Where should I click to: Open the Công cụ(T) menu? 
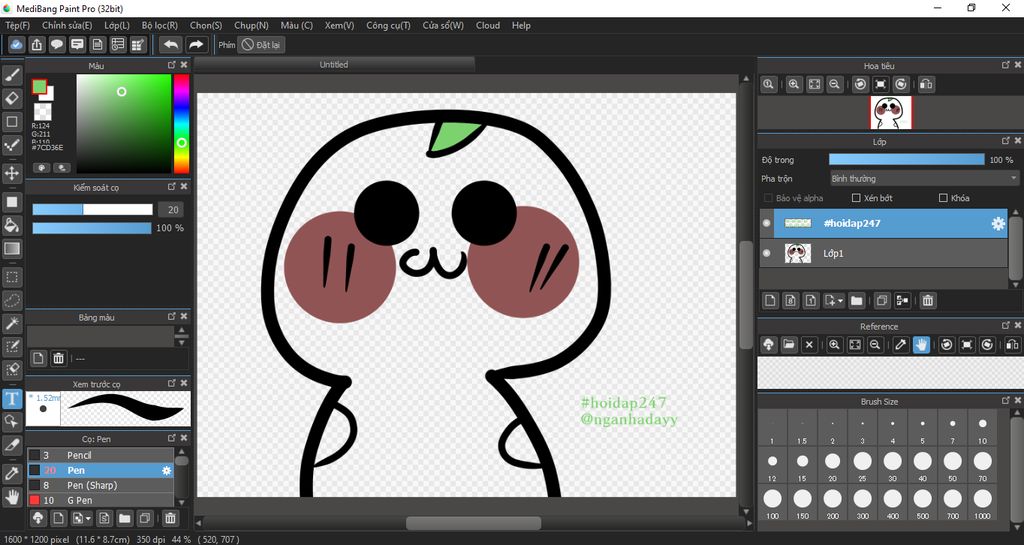click(388, 25)
